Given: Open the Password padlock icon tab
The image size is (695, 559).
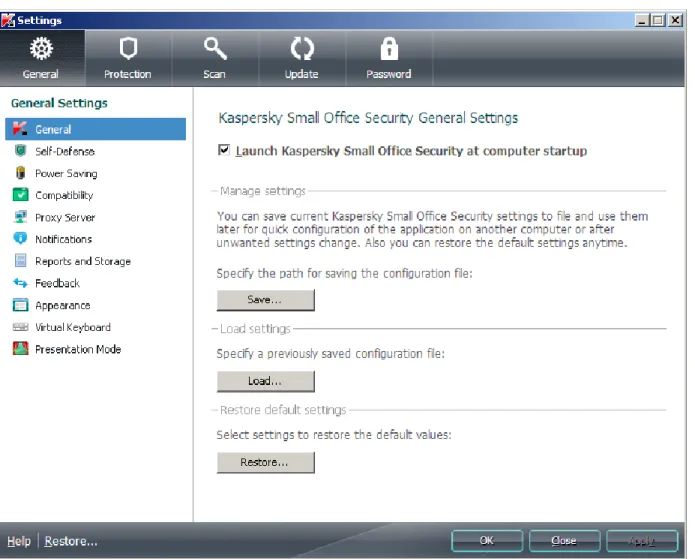Looking at the screenshot, I should pos(389,58).
